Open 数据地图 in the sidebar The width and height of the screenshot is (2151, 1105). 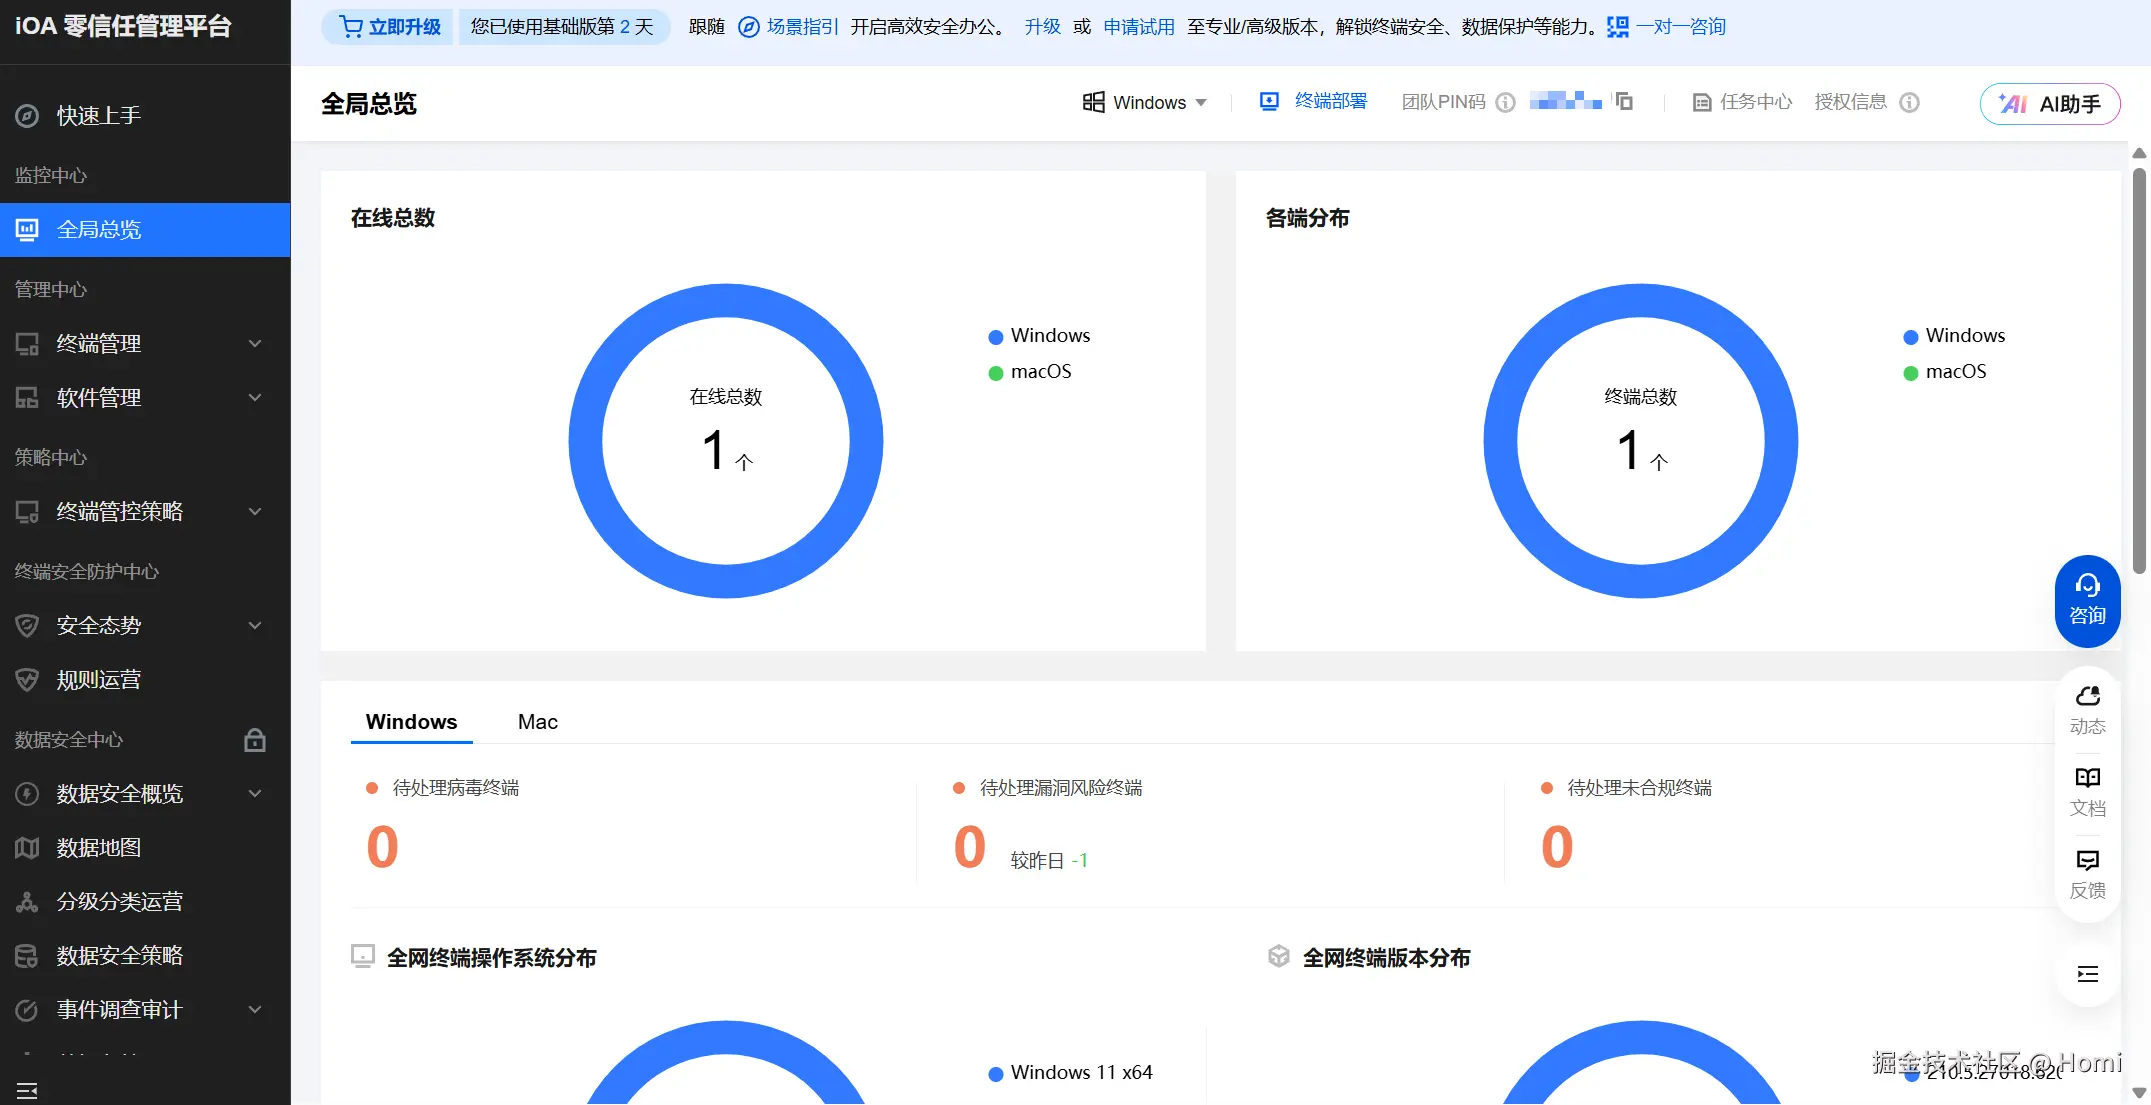click(98, 848)
